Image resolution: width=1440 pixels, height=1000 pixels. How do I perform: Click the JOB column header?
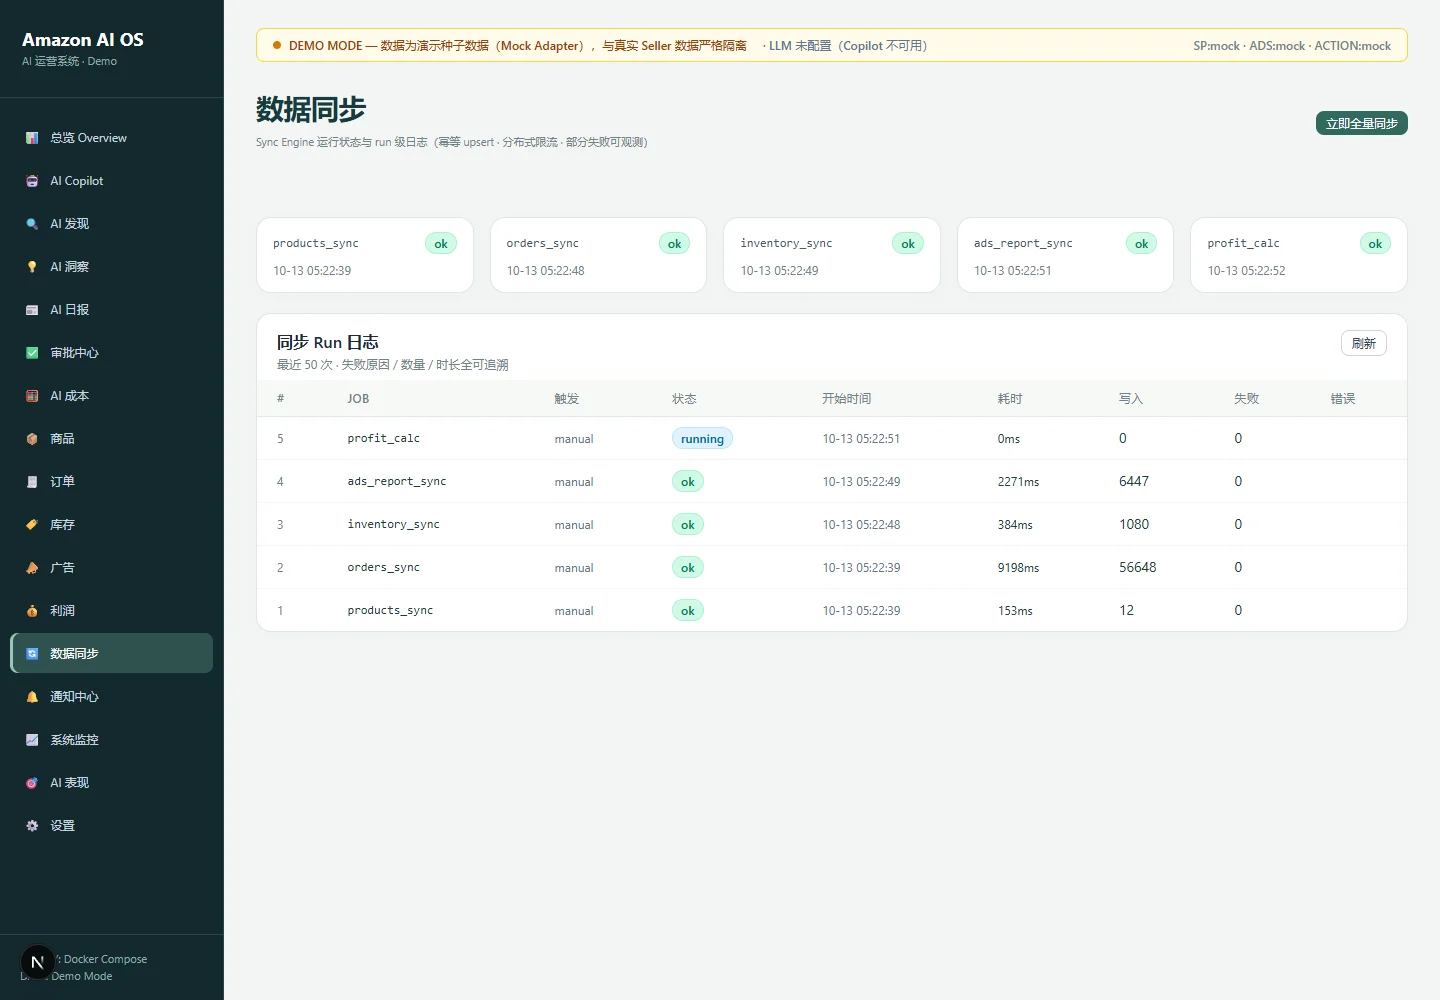pos(358,399)
